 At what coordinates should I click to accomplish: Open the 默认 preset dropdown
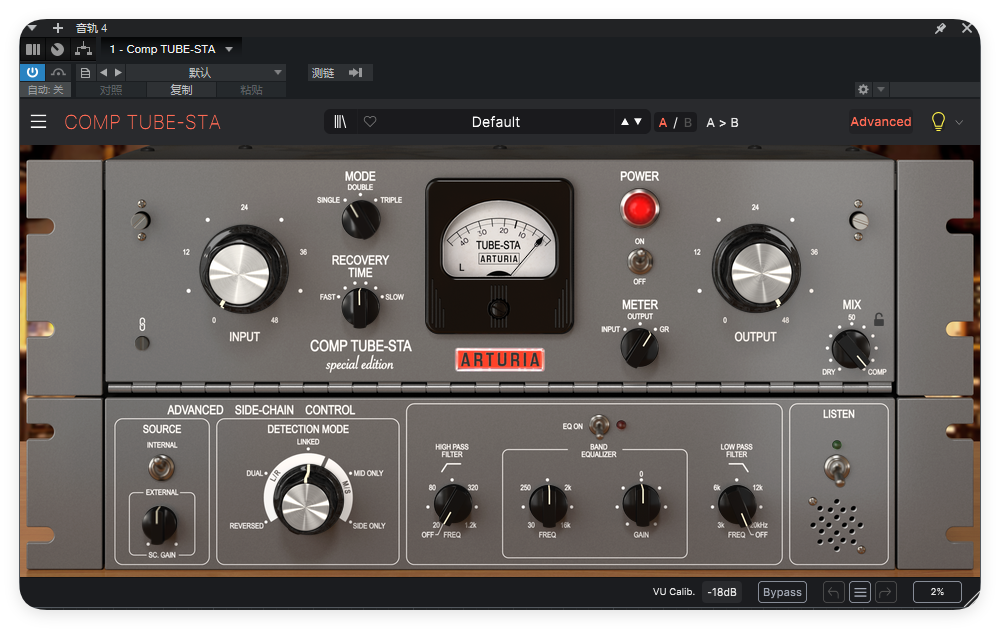(205, 73)
